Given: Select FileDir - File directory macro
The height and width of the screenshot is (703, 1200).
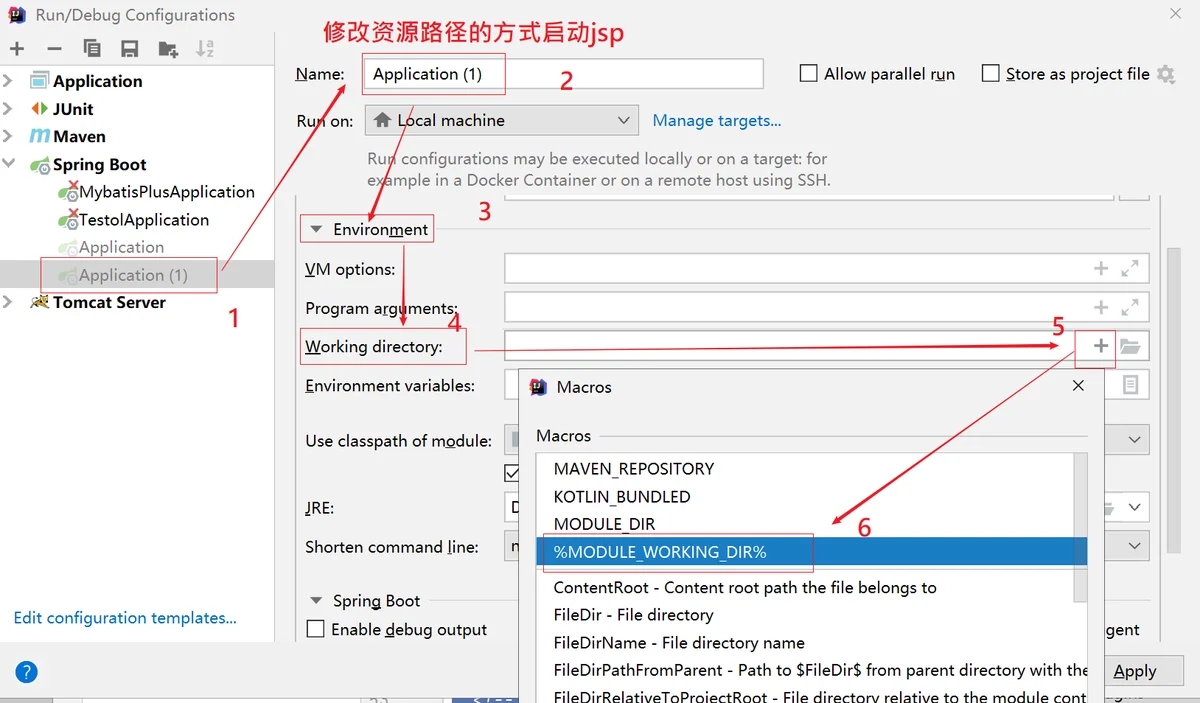Looking at the screenshot, I should click(633, 615).
